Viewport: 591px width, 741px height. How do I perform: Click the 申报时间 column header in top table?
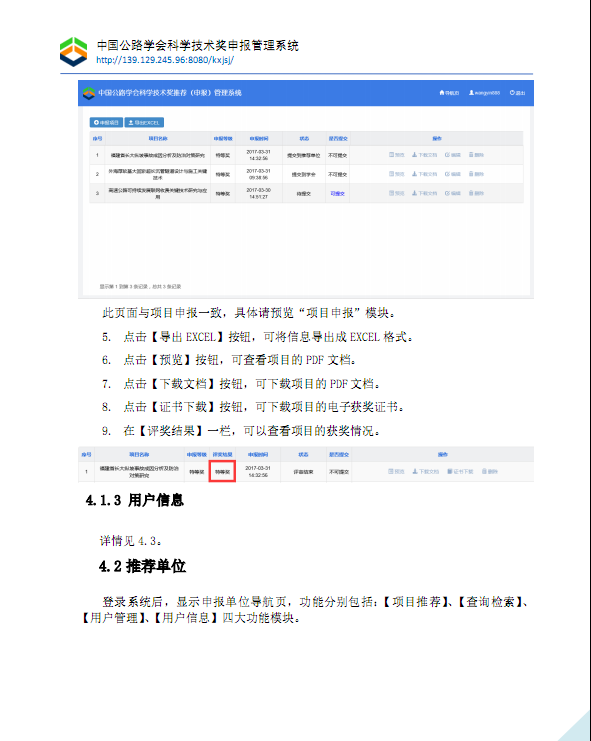(259, 138)
